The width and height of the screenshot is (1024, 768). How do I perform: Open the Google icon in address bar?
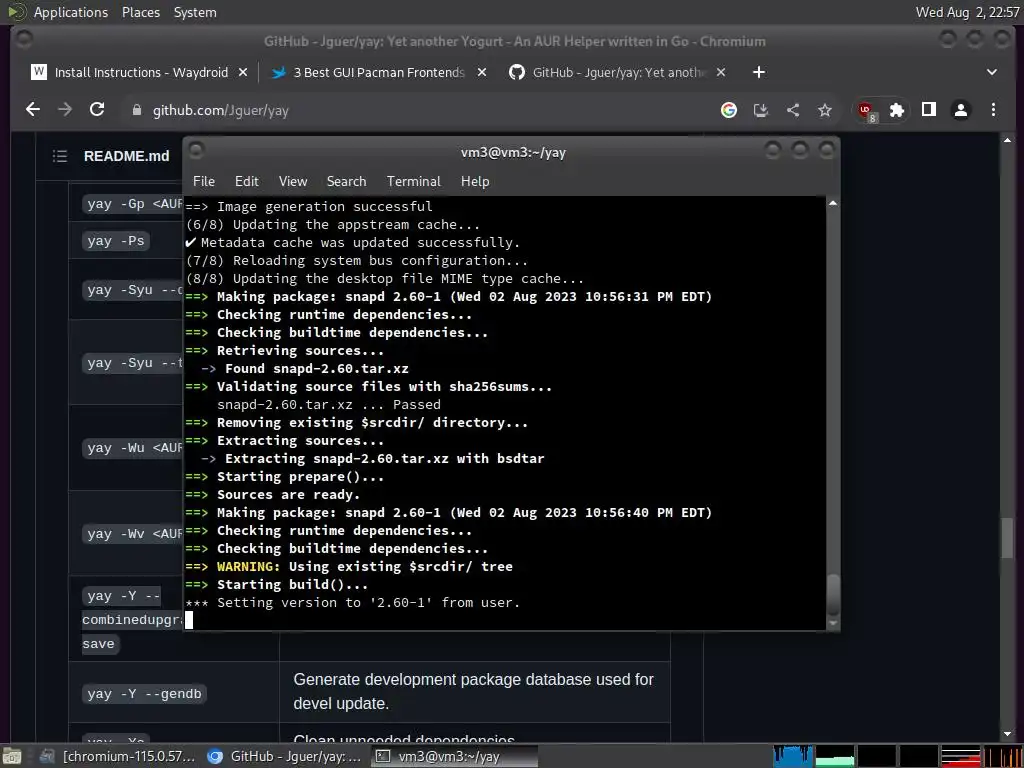pyautogui.click(x=729, y=110)
